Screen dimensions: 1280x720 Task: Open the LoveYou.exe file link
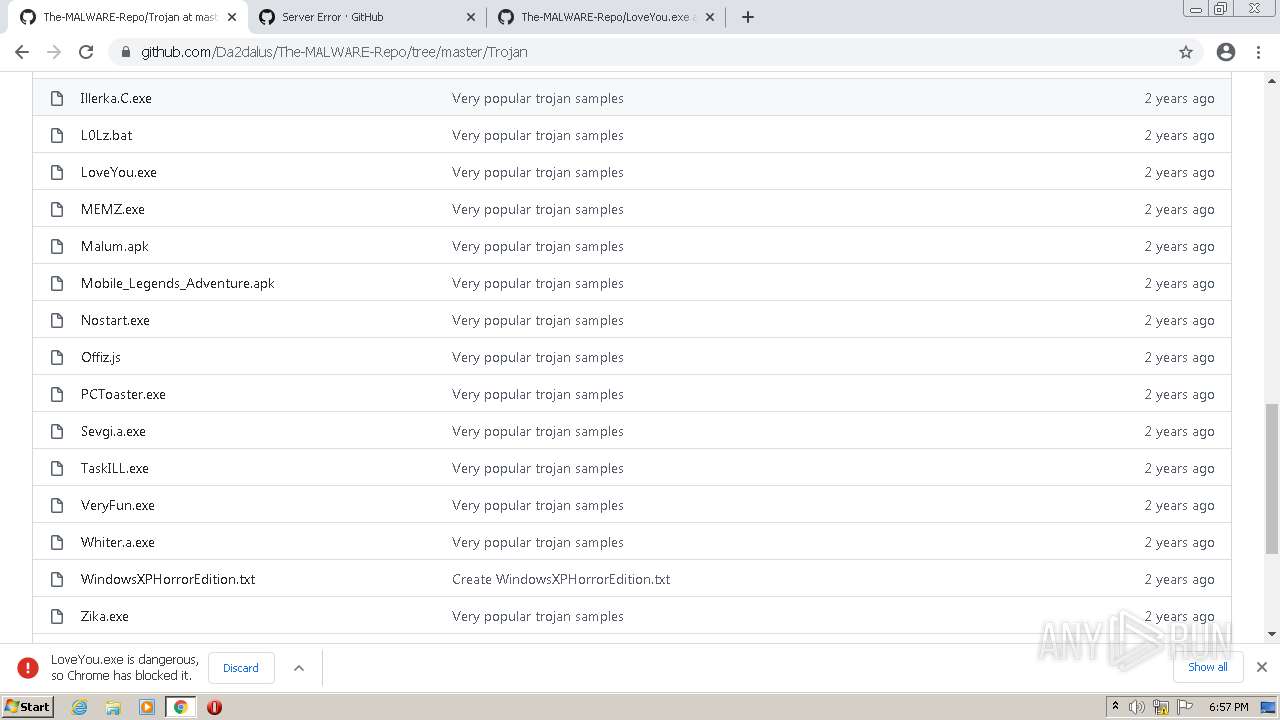119,172
